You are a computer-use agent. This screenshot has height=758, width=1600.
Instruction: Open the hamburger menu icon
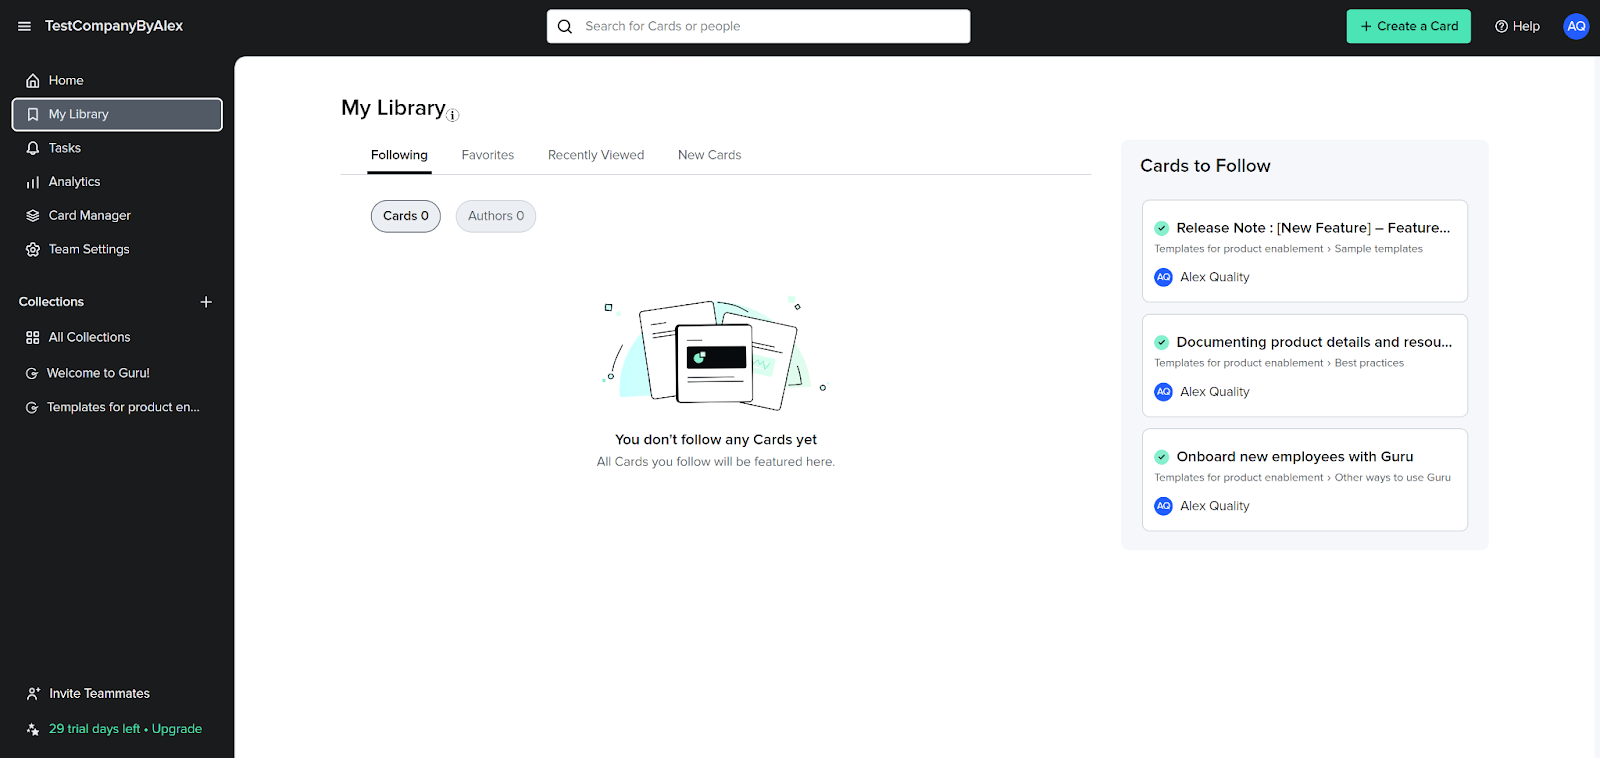pos(24,26)
